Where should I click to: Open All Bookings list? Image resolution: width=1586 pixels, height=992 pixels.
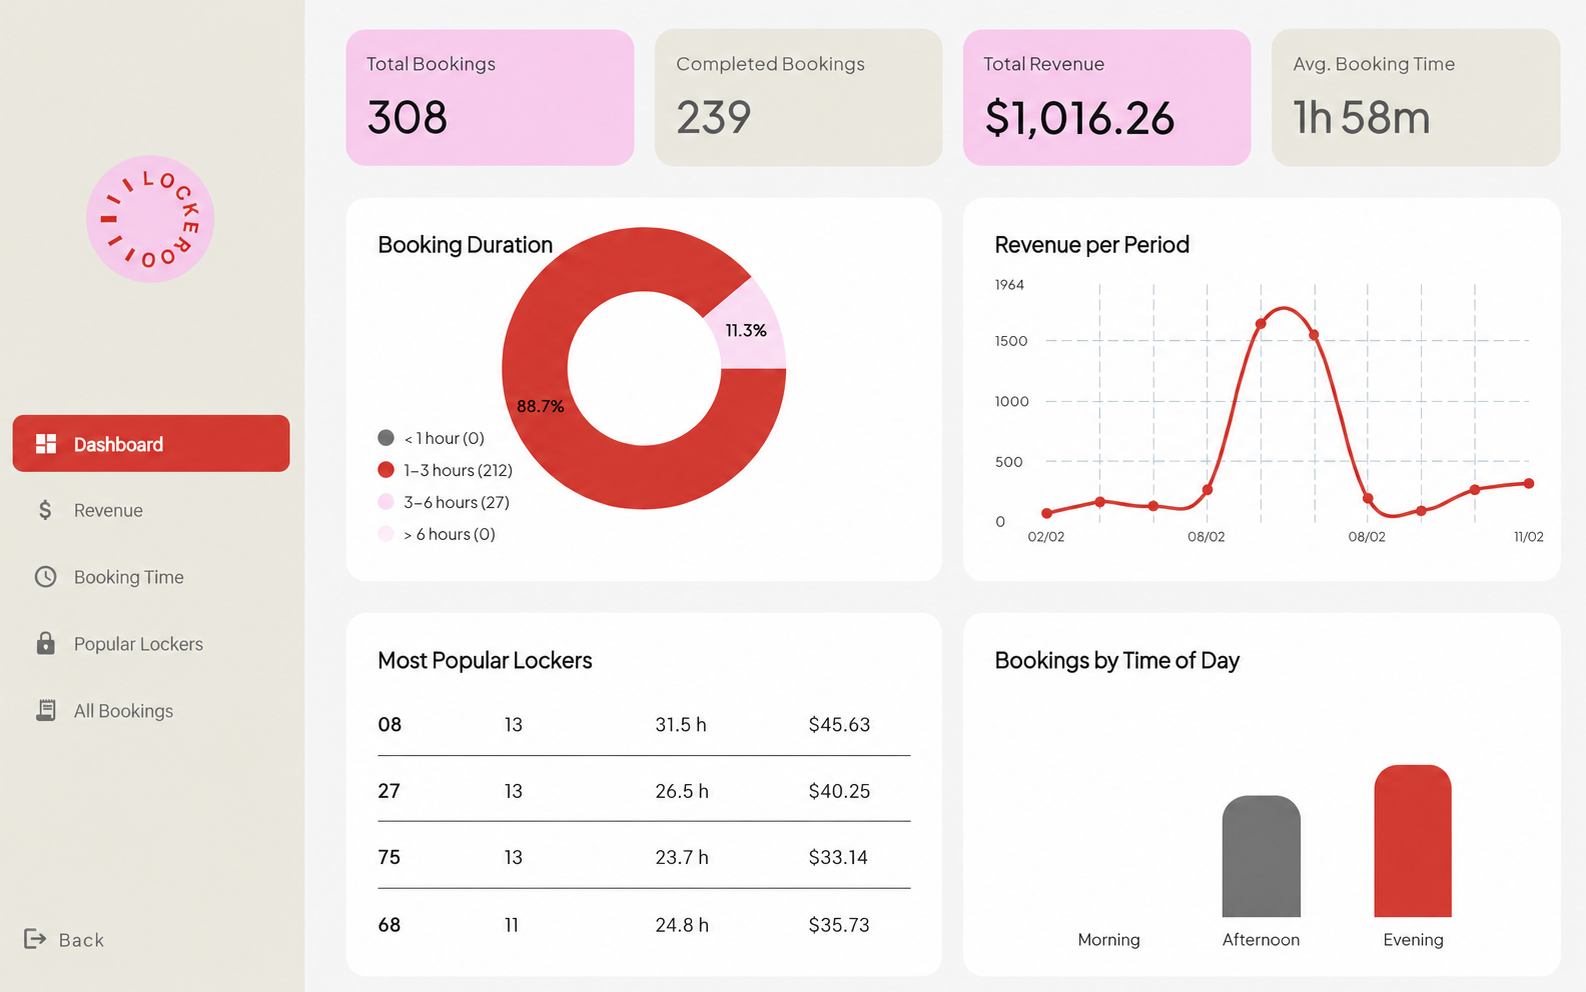coord(123,711)
